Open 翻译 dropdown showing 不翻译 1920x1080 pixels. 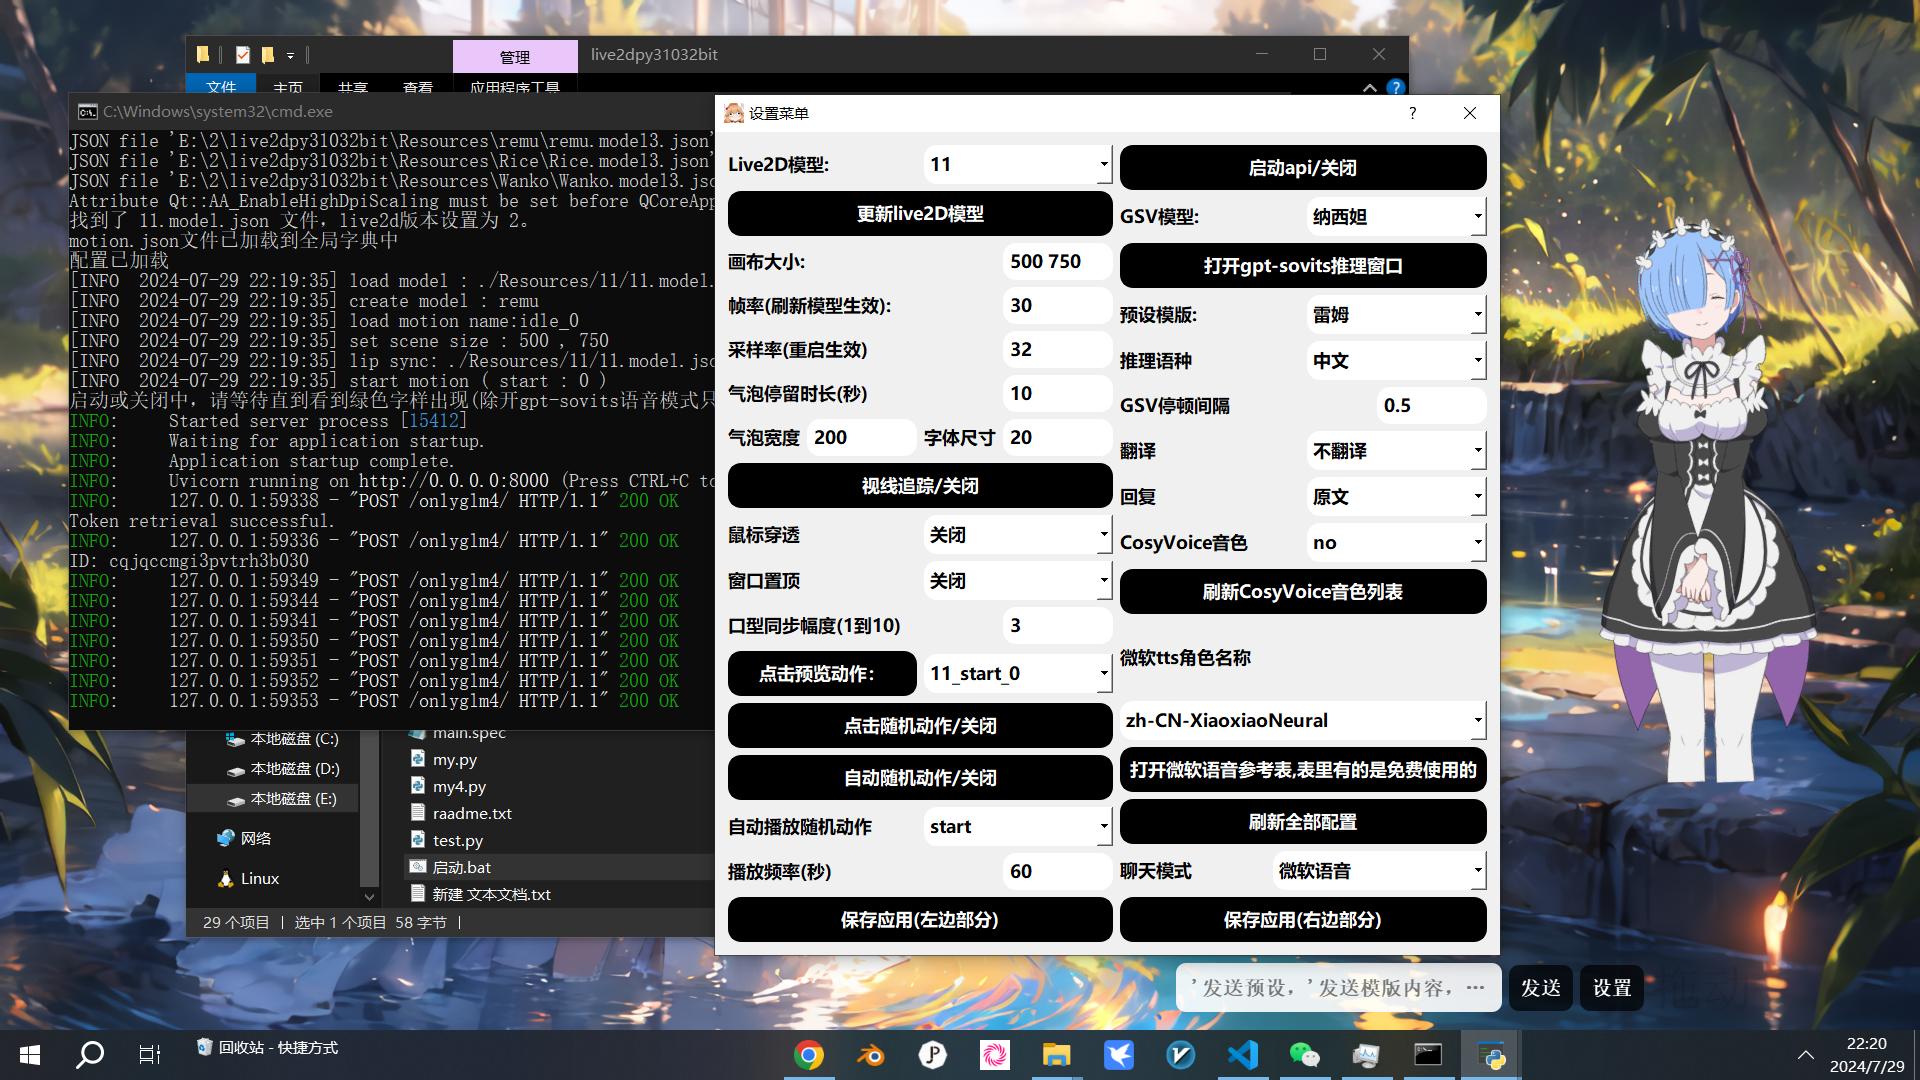point(1396,450)
